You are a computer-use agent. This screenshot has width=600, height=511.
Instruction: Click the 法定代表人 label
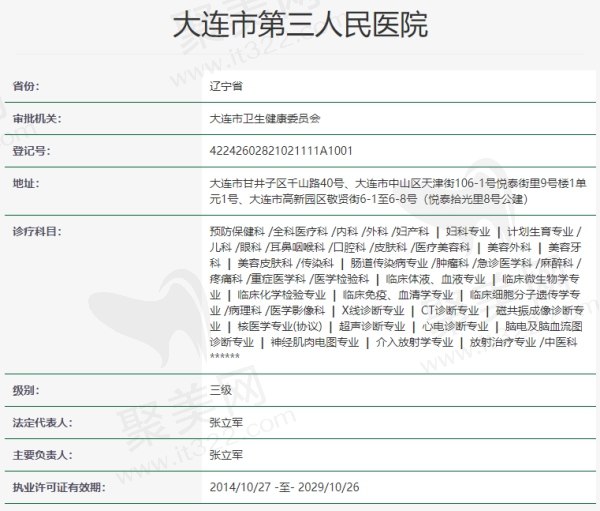tap(42, 423)
